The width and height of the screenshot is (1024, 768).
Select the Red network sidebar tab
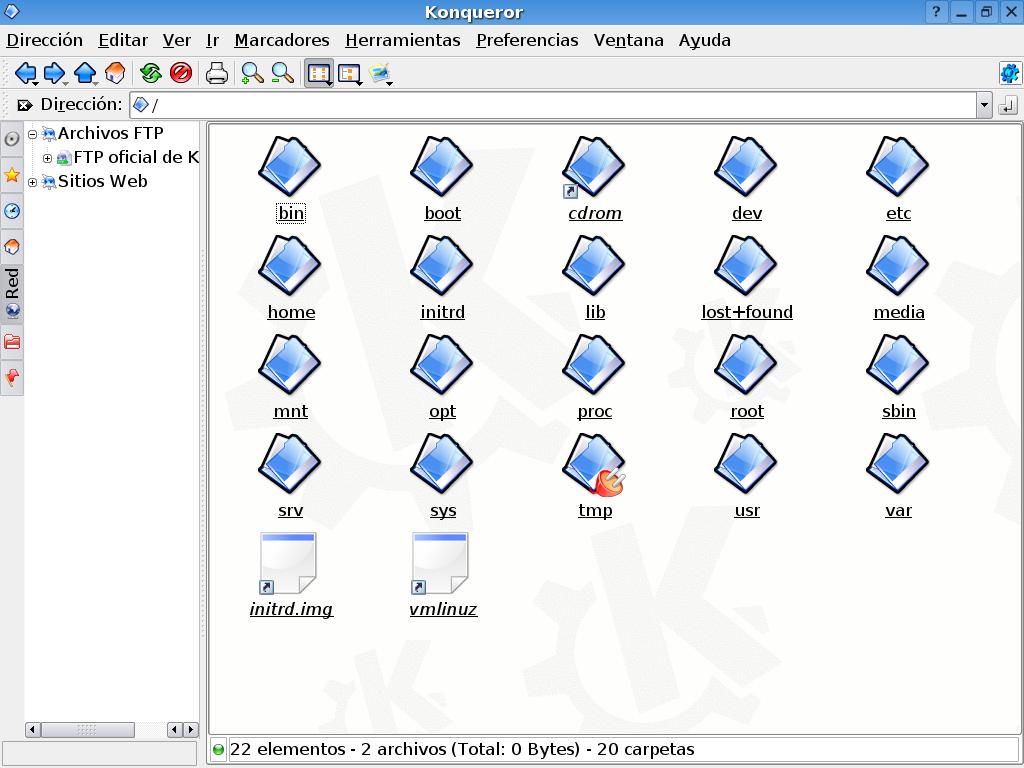[12, 295]
